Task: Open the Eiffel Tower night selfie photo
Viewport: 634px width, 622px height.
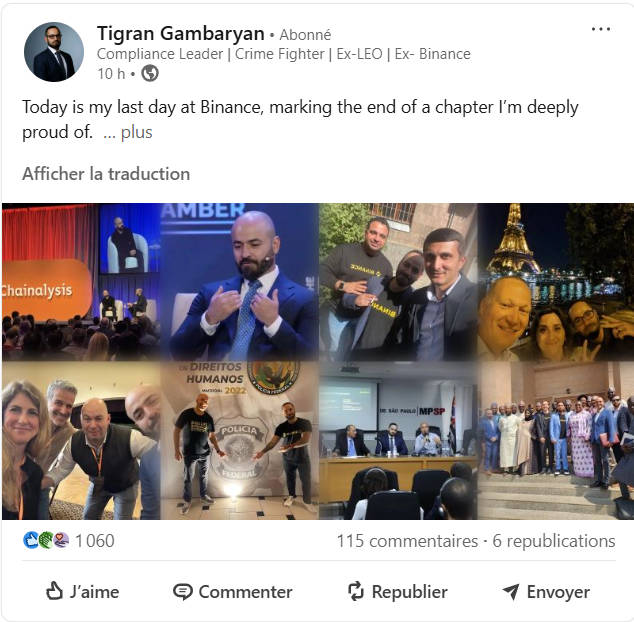Action: [x=556, y=282]
